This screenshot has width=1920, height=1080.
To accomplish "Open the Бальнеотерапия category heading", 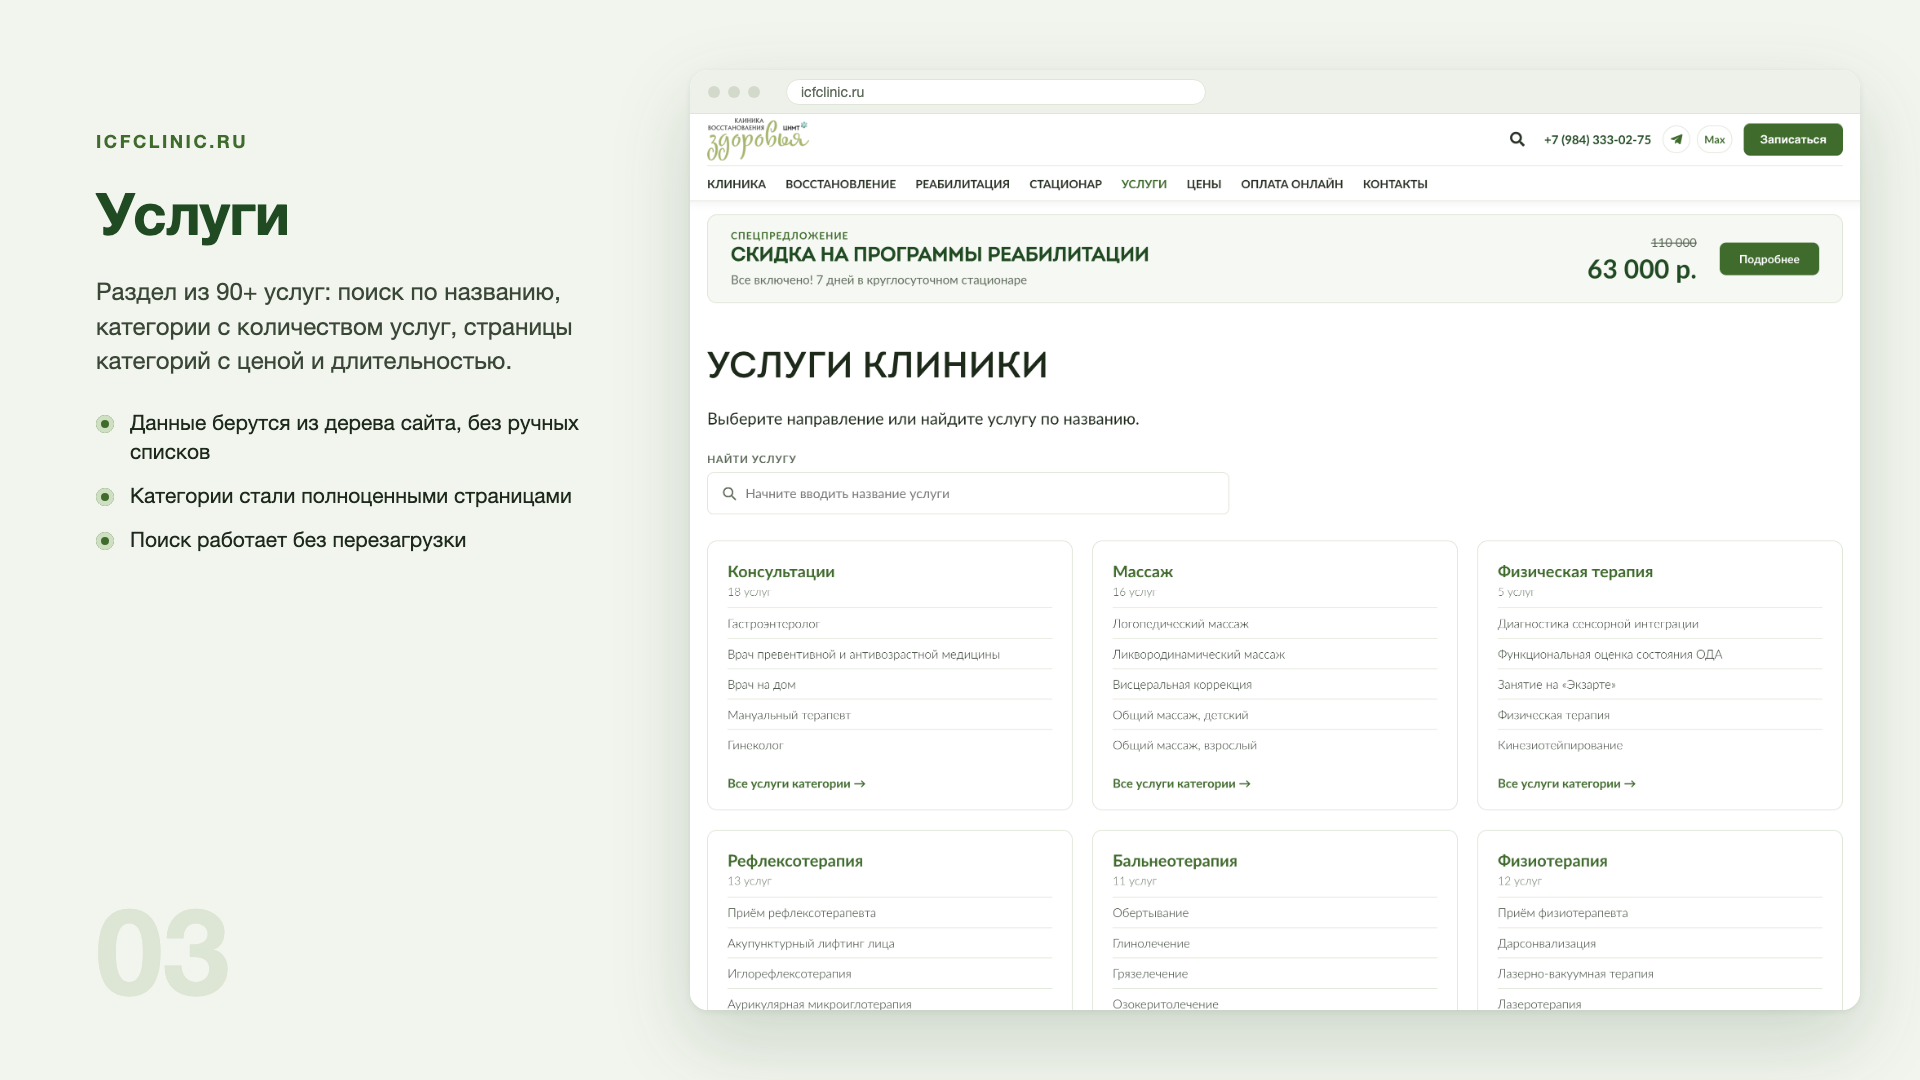I will 1175,861.
